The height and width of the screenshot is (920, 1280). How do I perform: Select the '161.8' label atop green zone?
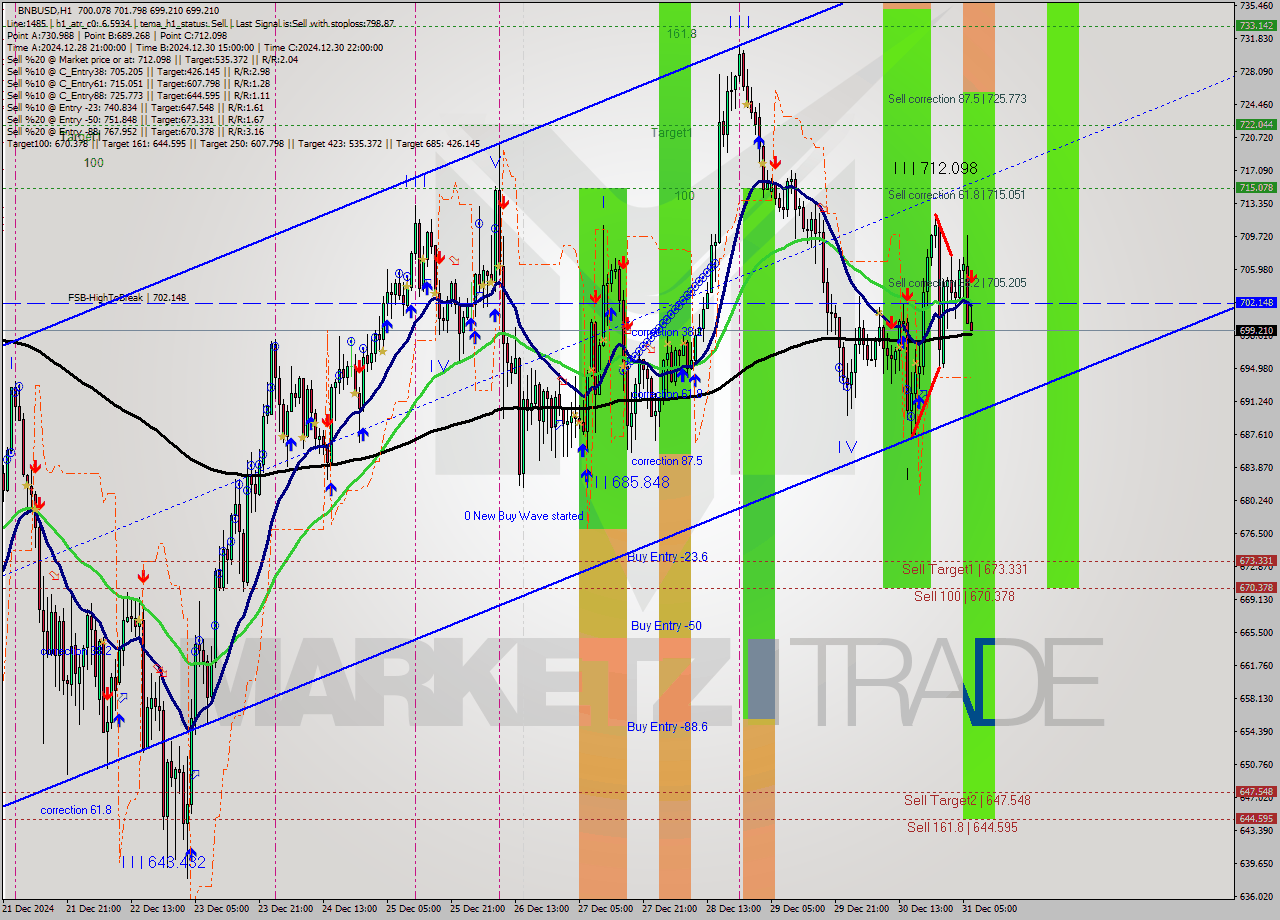(x=681, y=33)
